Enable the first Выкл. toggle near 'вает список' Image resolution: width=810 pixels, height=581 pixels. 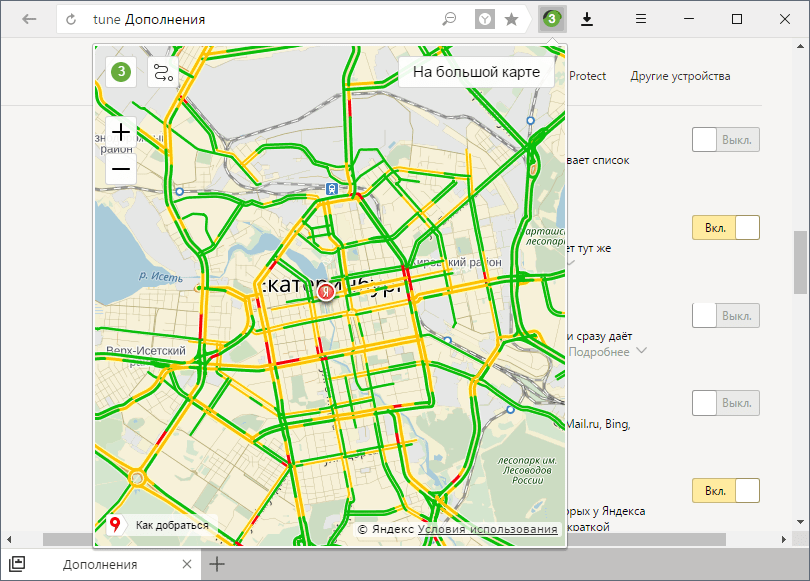pyautogui.click(x=726, y=139)
